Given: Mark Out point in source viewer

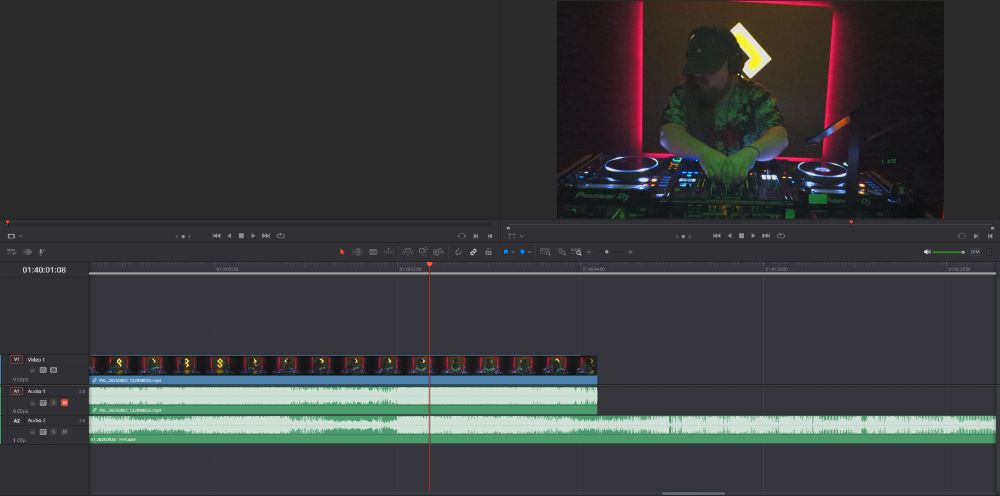Looking at the screenshot, I should tap(490, 236).
